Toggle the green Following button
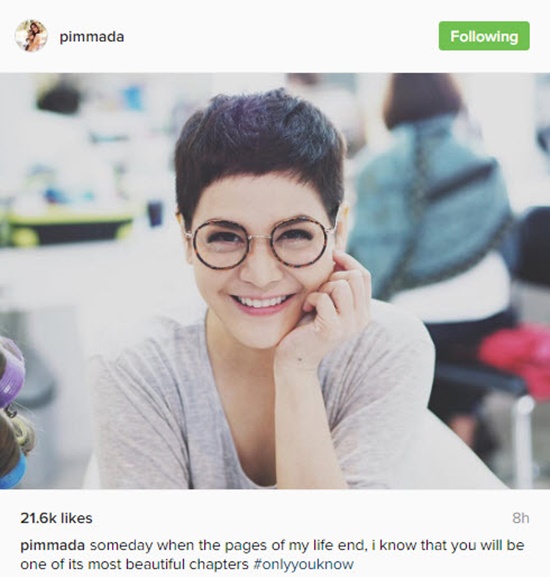Viewport: 550px width, 577px height. [x=484, y=36]
